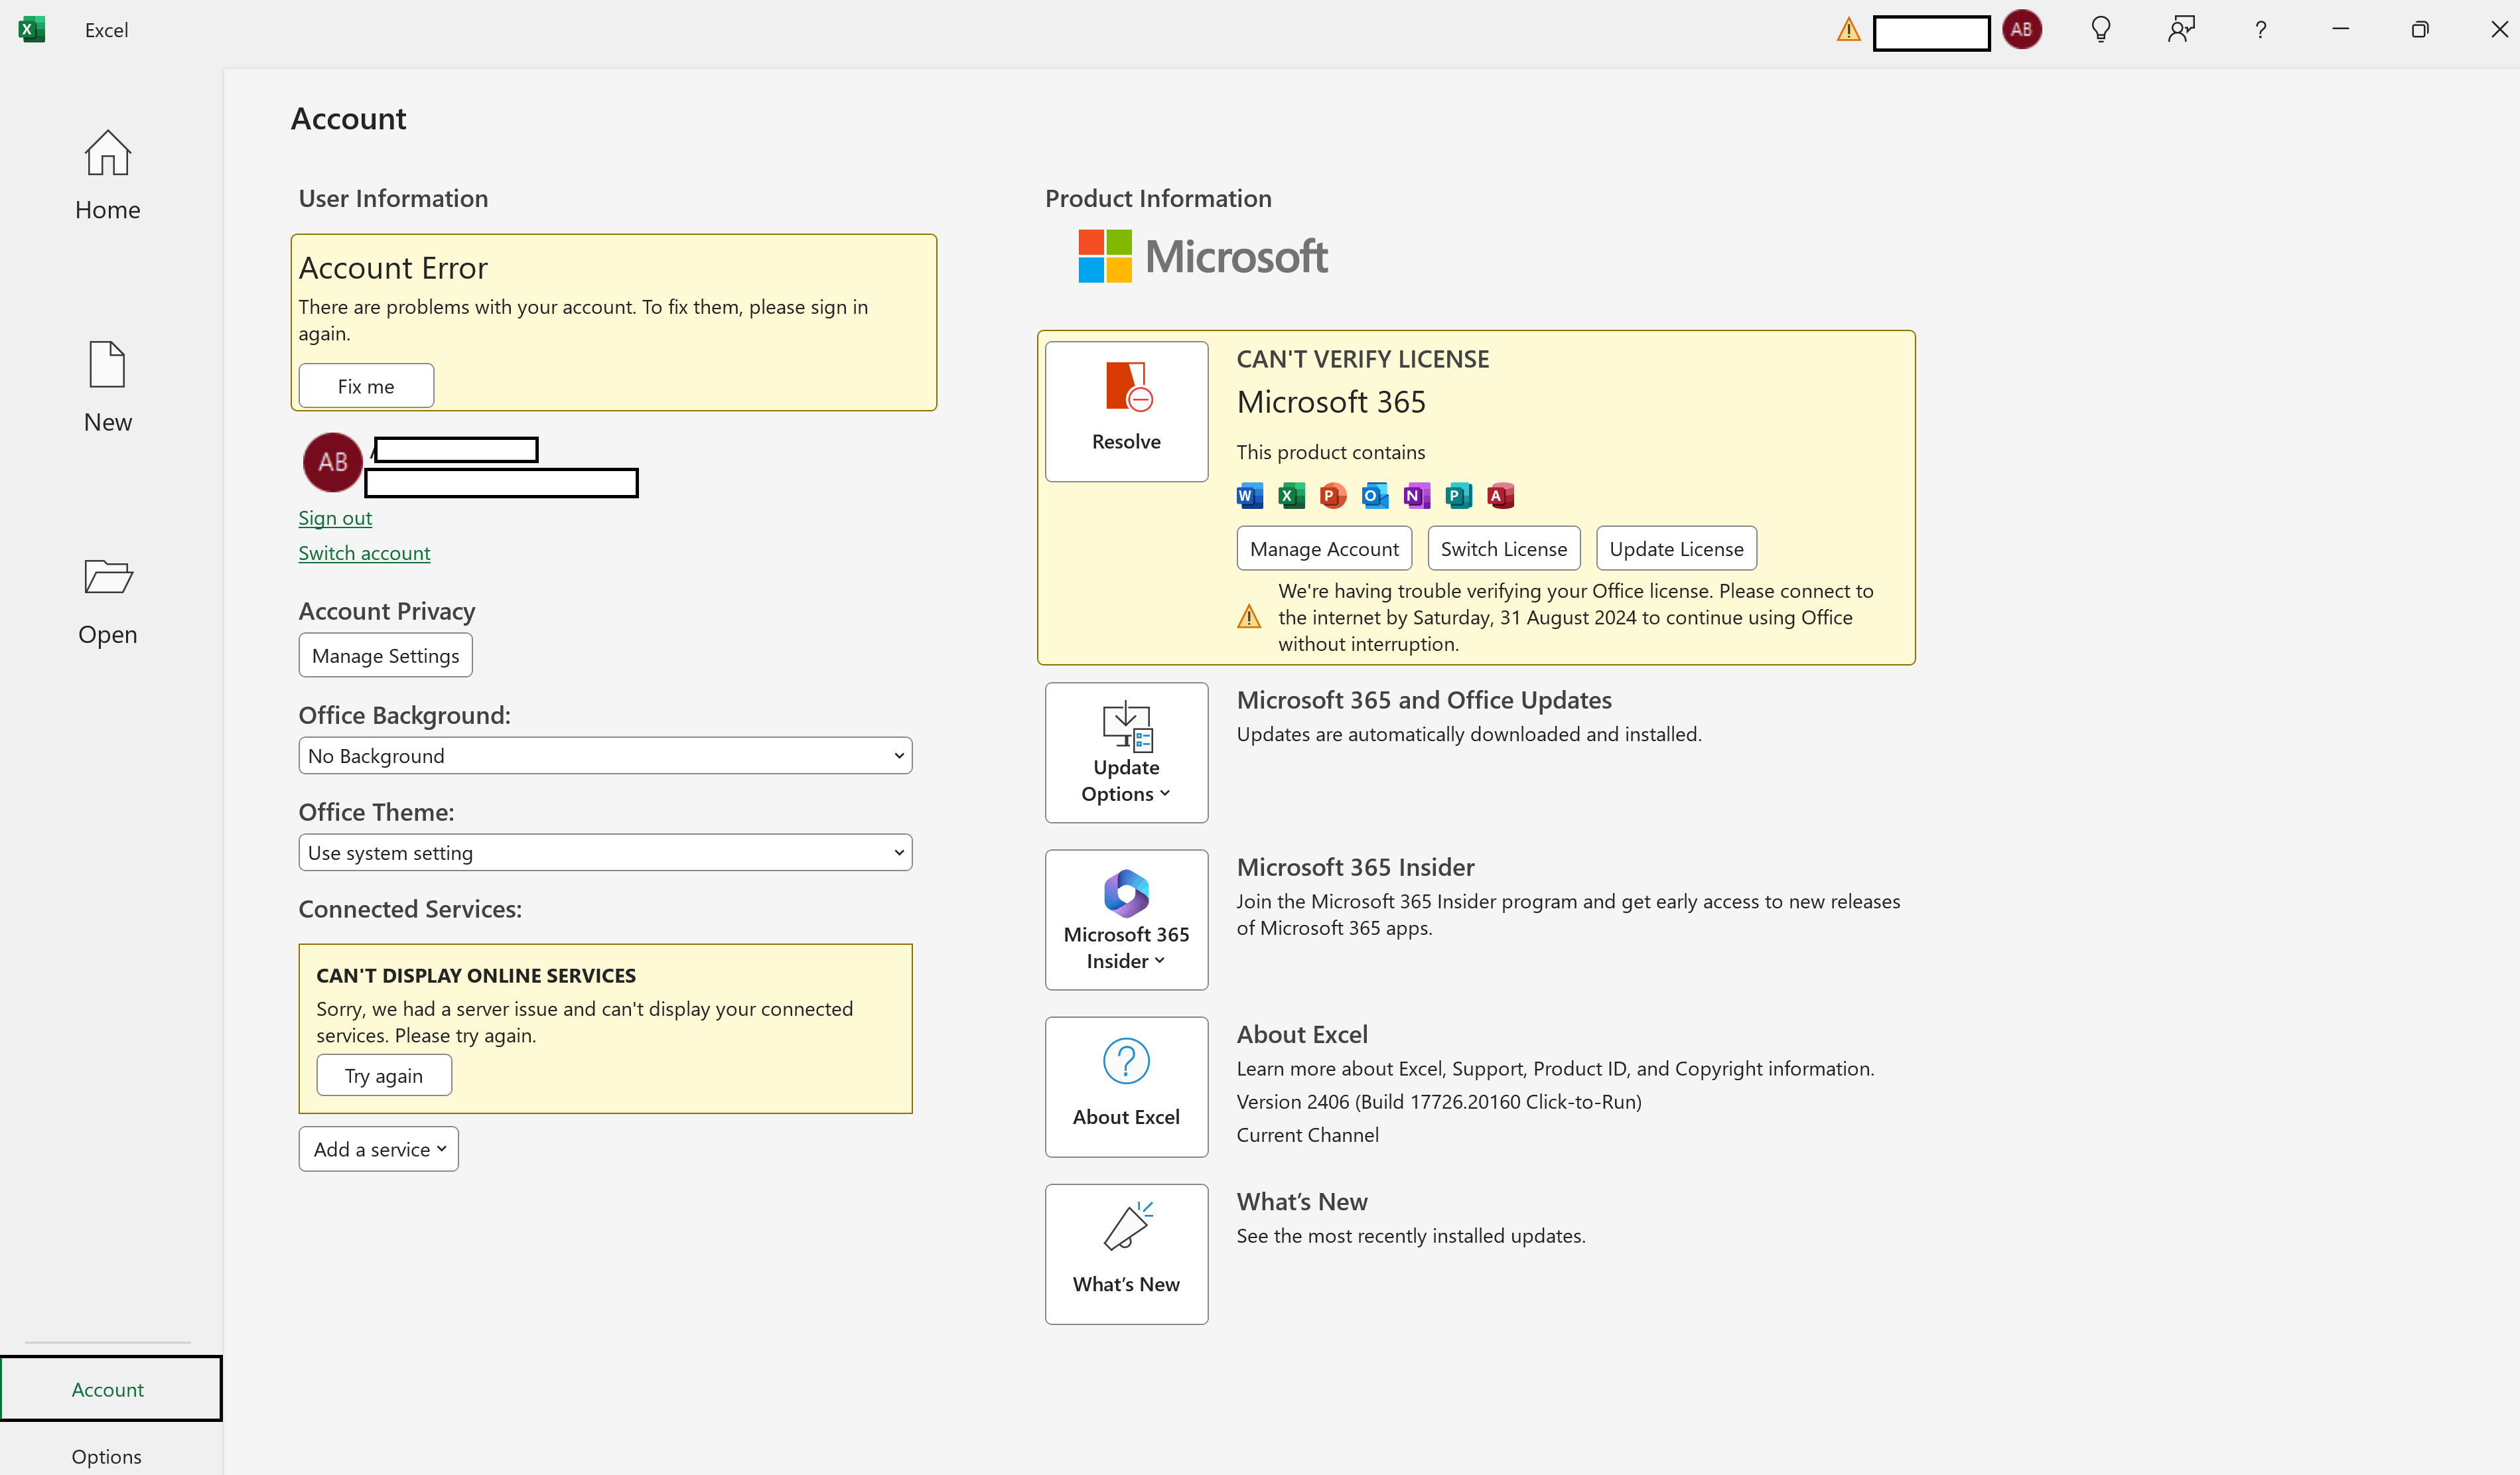2520x1475 pixels.
Task: Click the Sign out link
Action: pyautogui.click(x=335, y=518)
